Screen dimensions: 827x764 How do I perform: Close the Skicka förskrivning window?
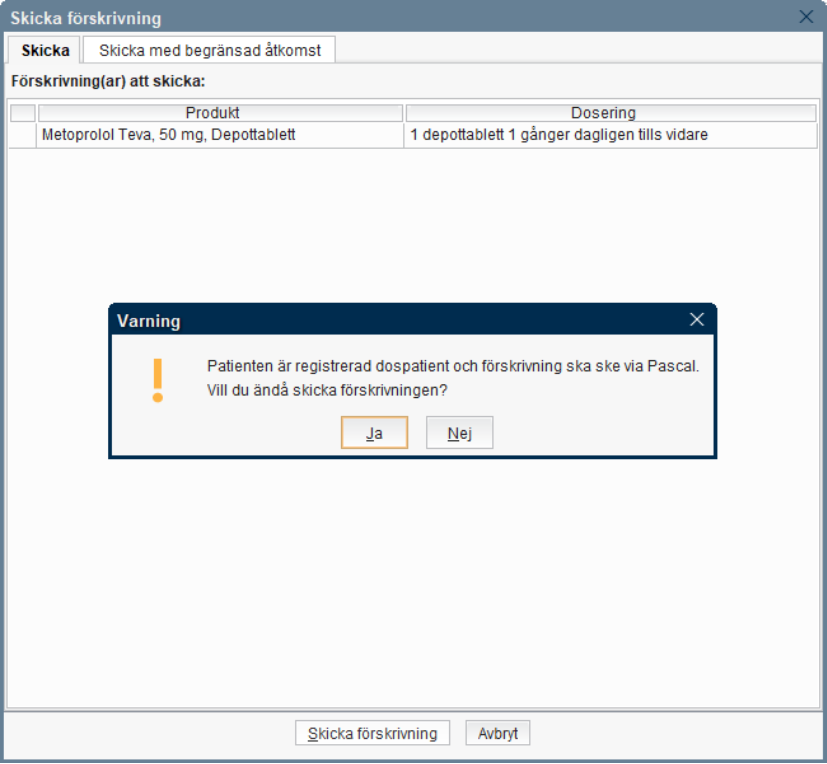806,17
